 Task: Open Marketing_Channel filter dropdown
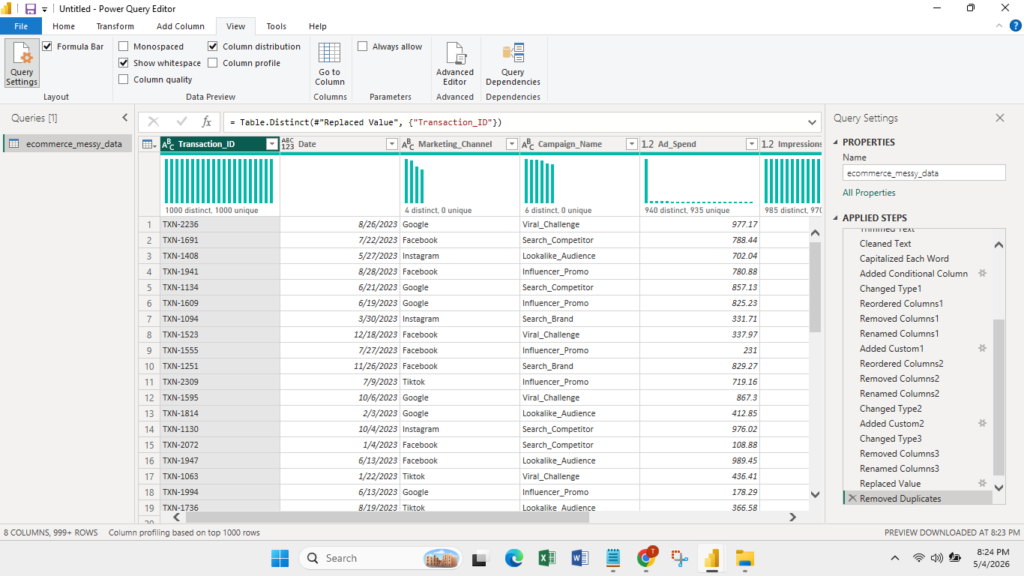click(511, 144)
